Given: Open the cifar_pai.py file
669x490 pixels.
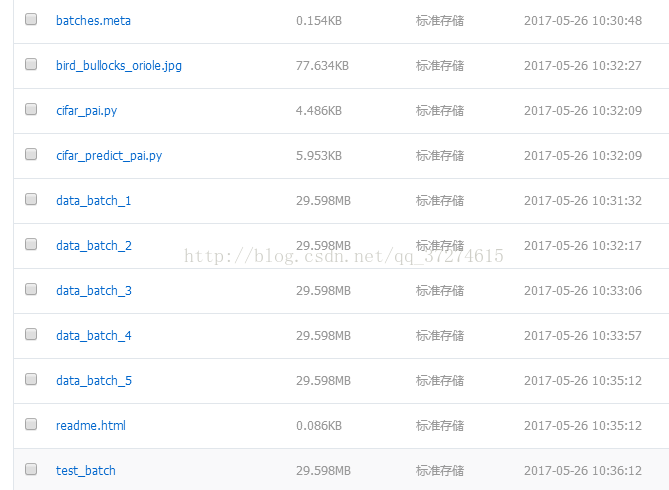Looking at the screenshot, I should coord(87,111).
